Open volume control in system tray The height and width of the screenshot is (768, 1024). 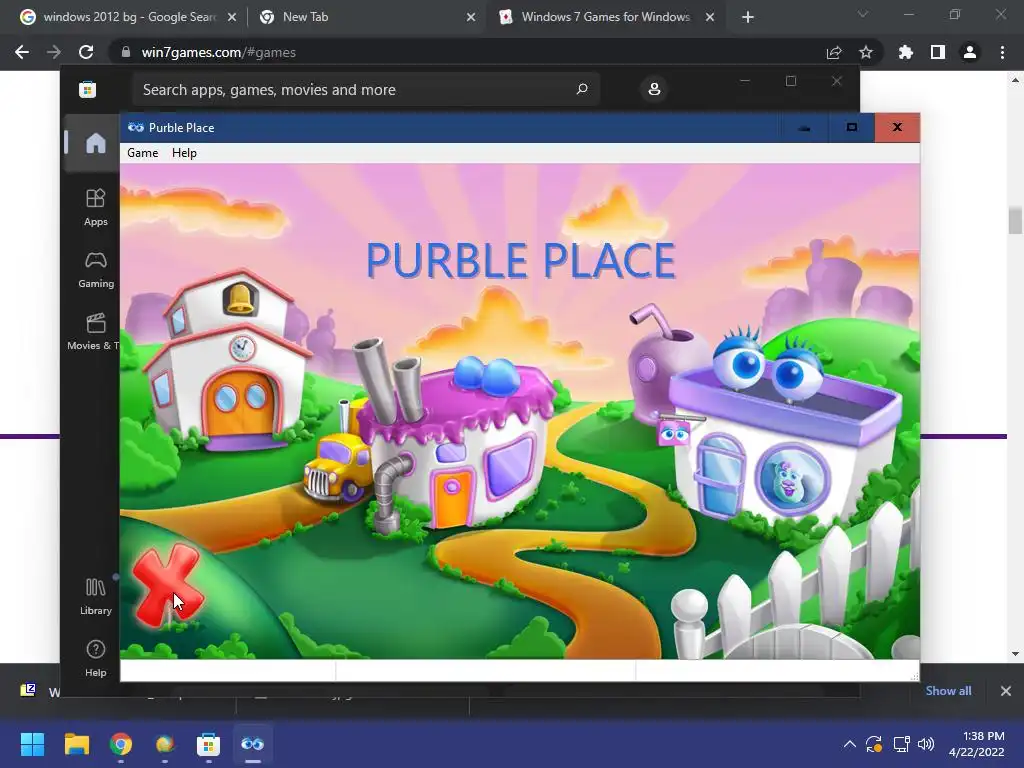pyautogui.click(x=926, y=744)
